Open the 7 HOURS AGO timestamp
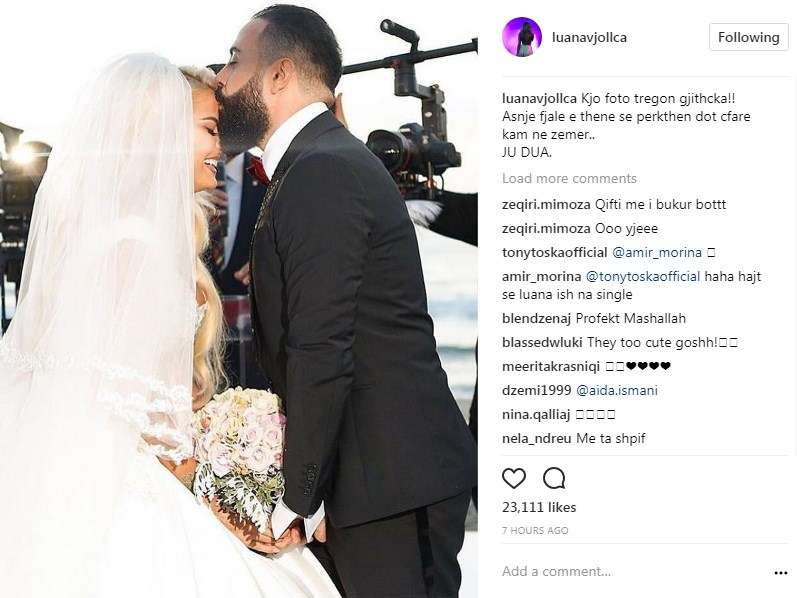 coord(535,530)
